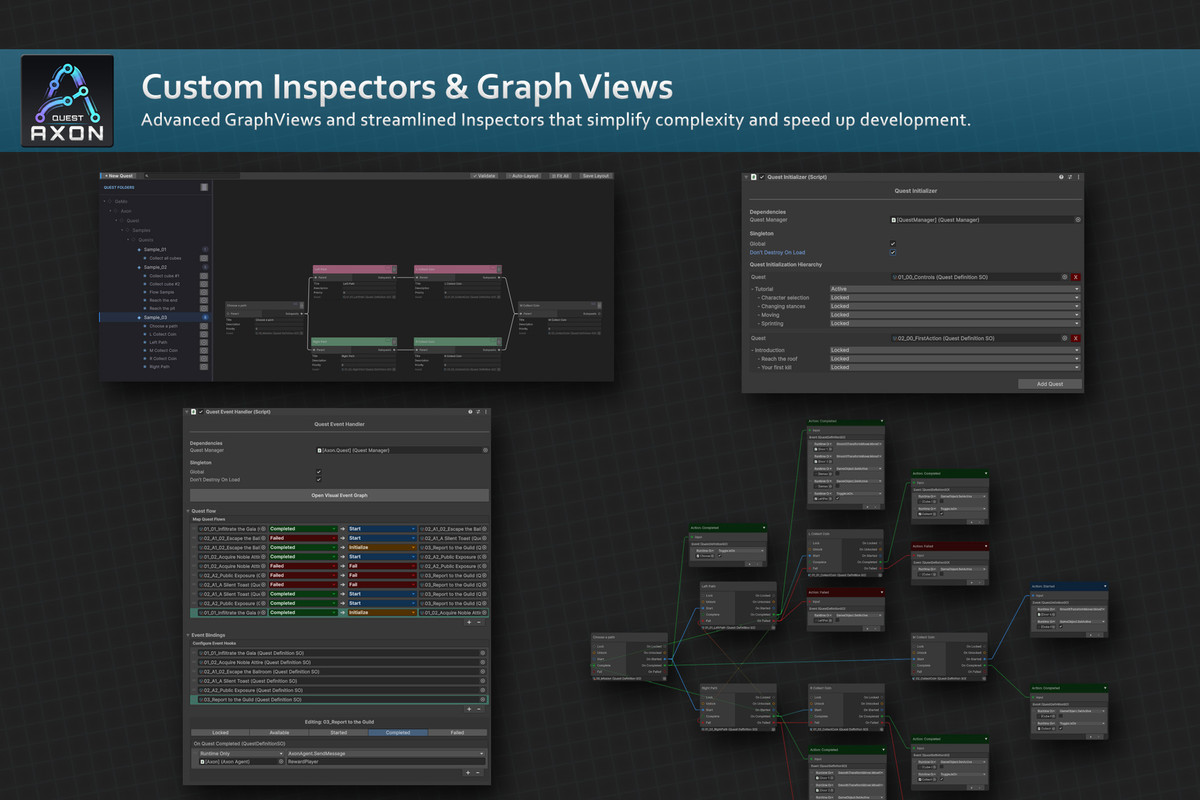Remove event hook entry with minus
1200x800 pixels.
click(479, 709)
